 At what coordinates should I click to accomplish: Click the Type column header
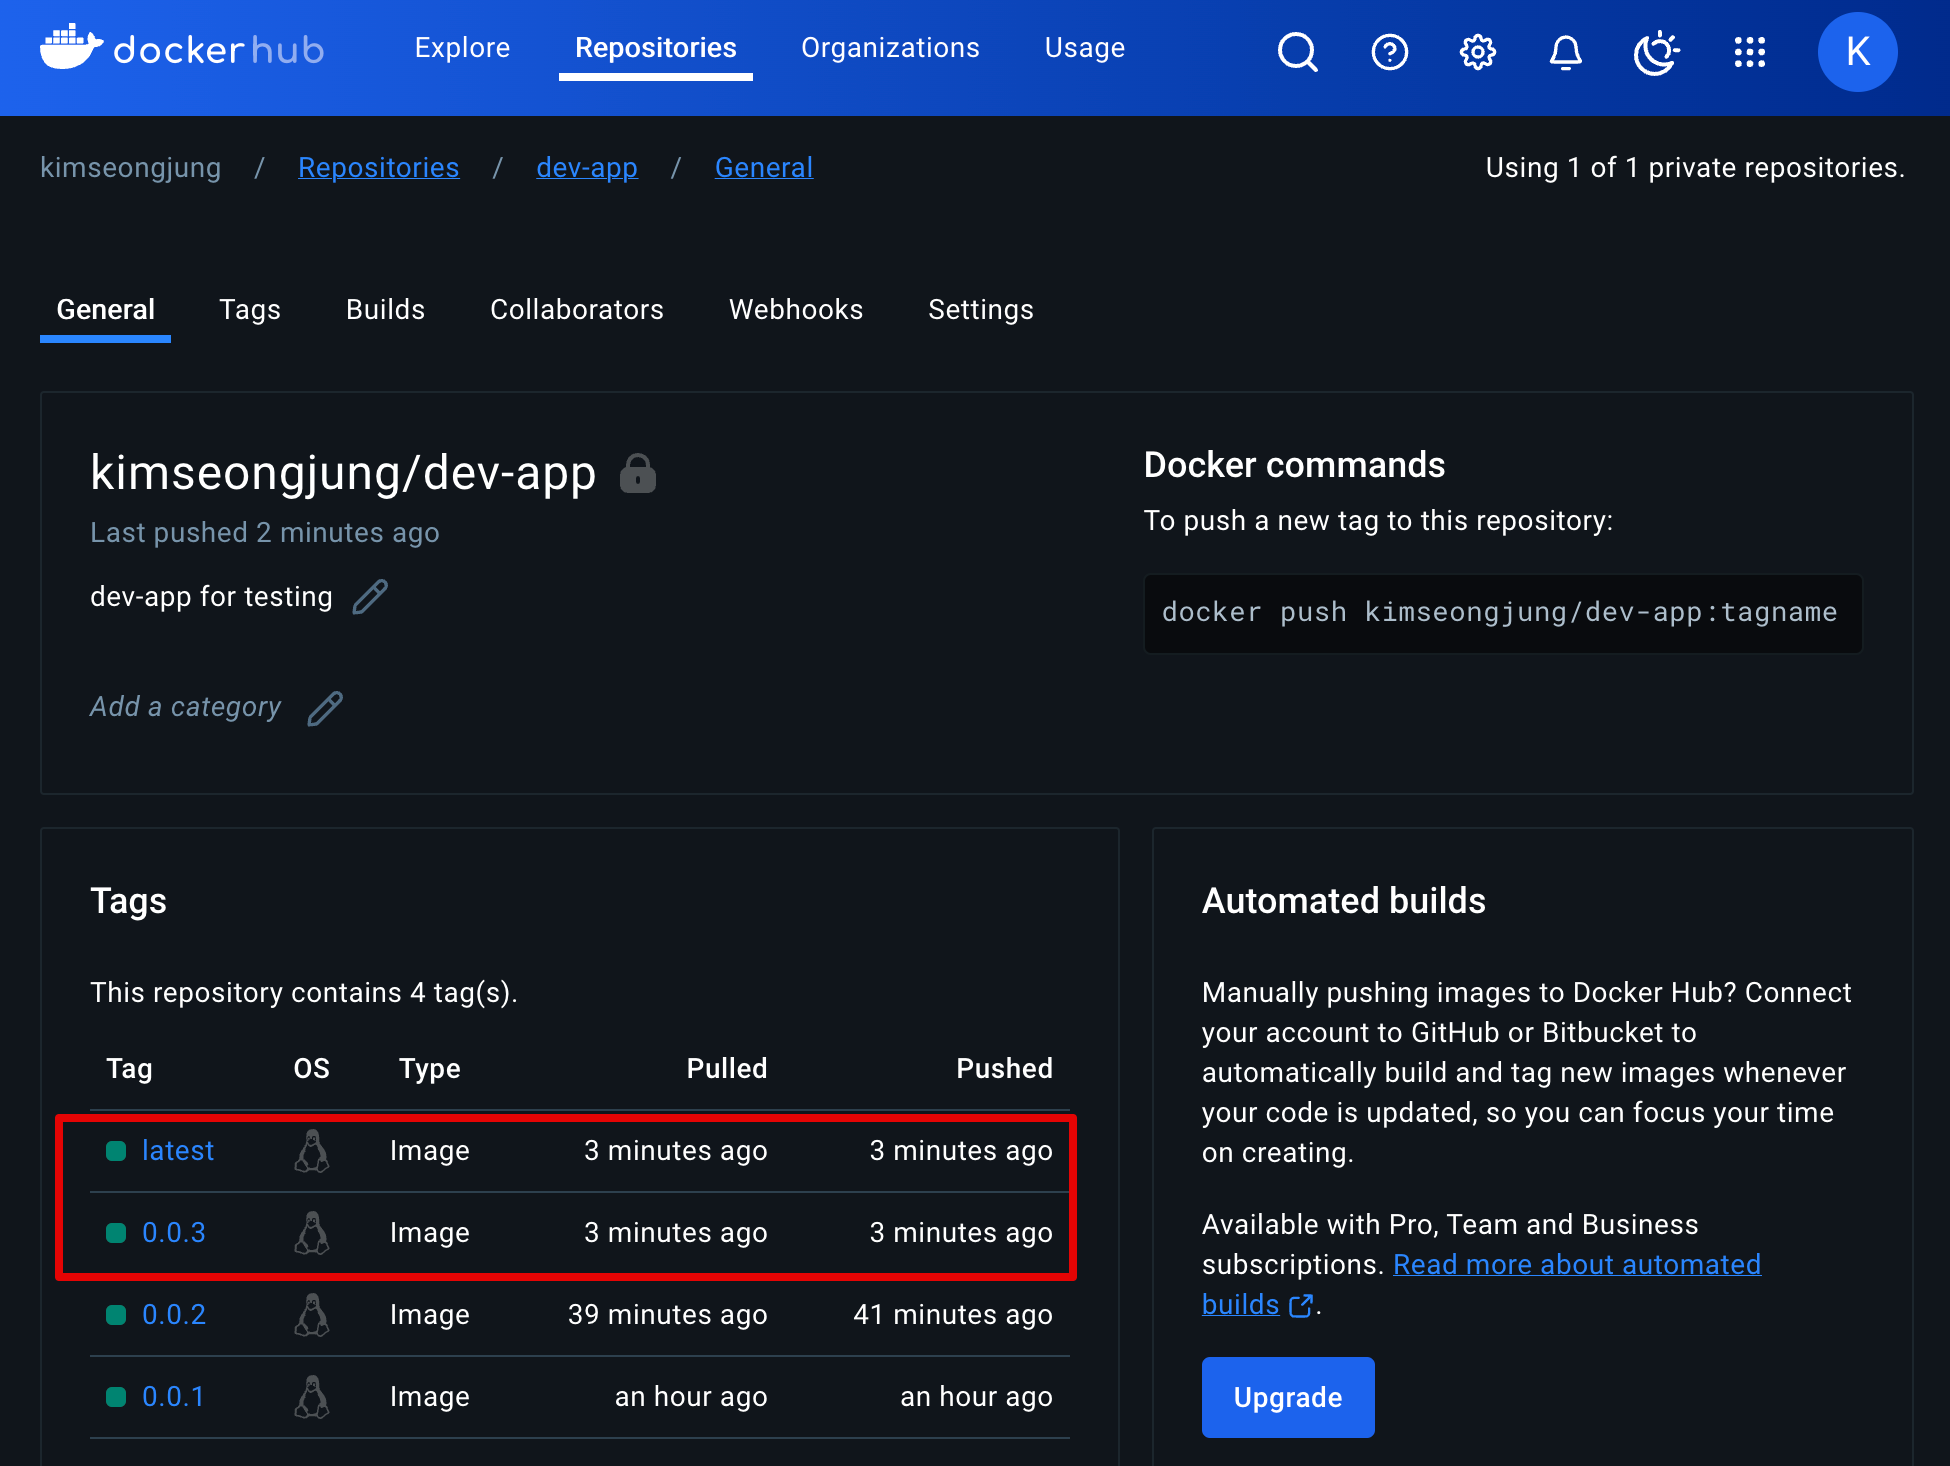(430, 1069)
